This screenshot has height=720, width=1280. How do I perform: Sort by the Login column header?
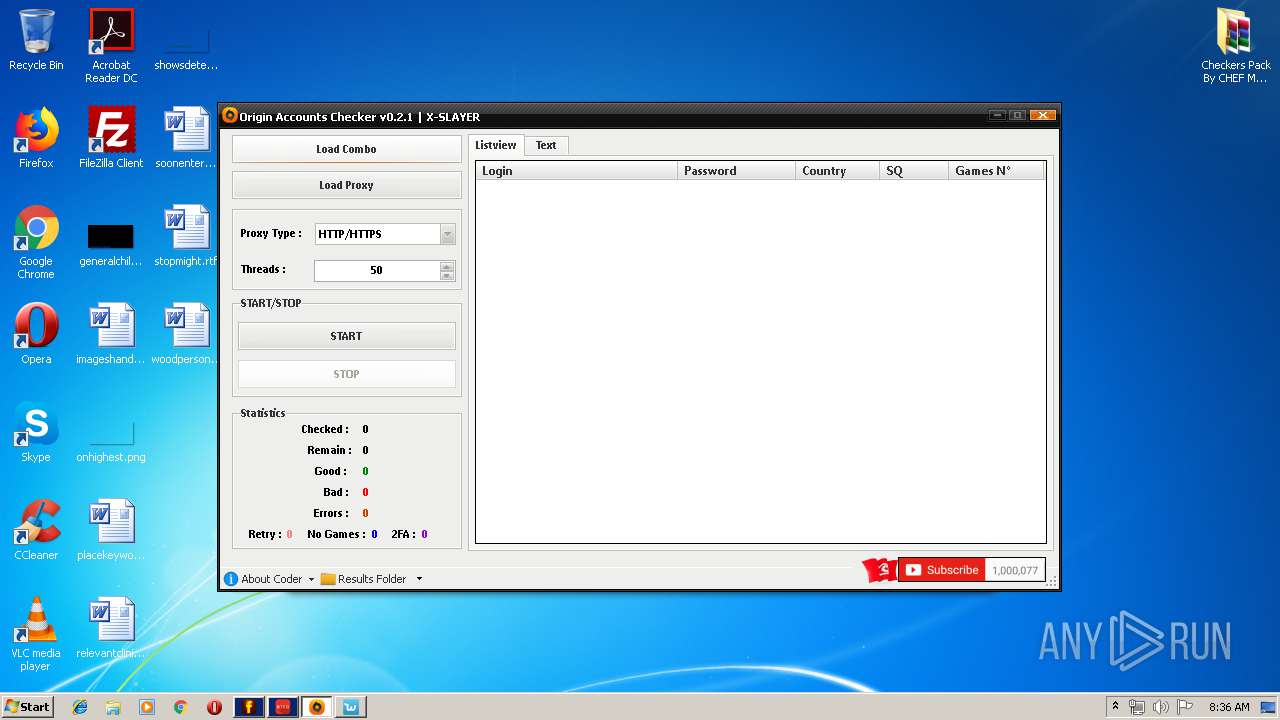click(x=577, y=171)
